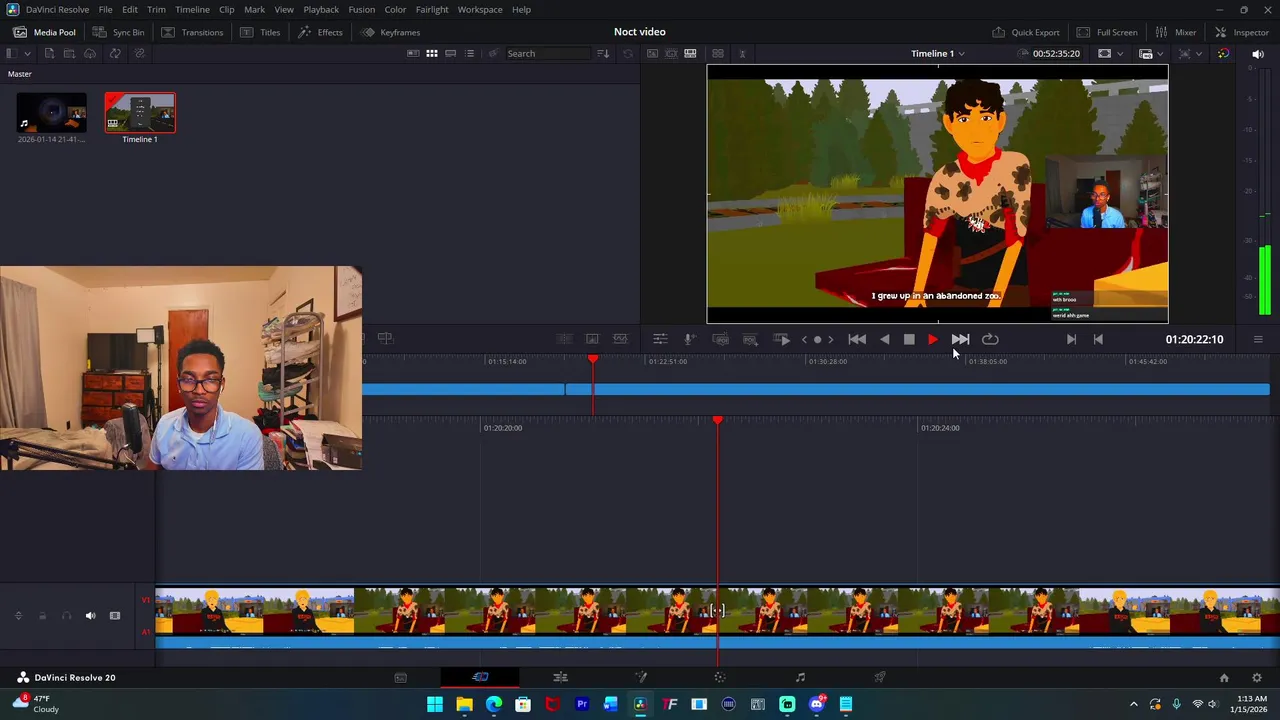Open the Playback menu

click(x=321, y=9)
